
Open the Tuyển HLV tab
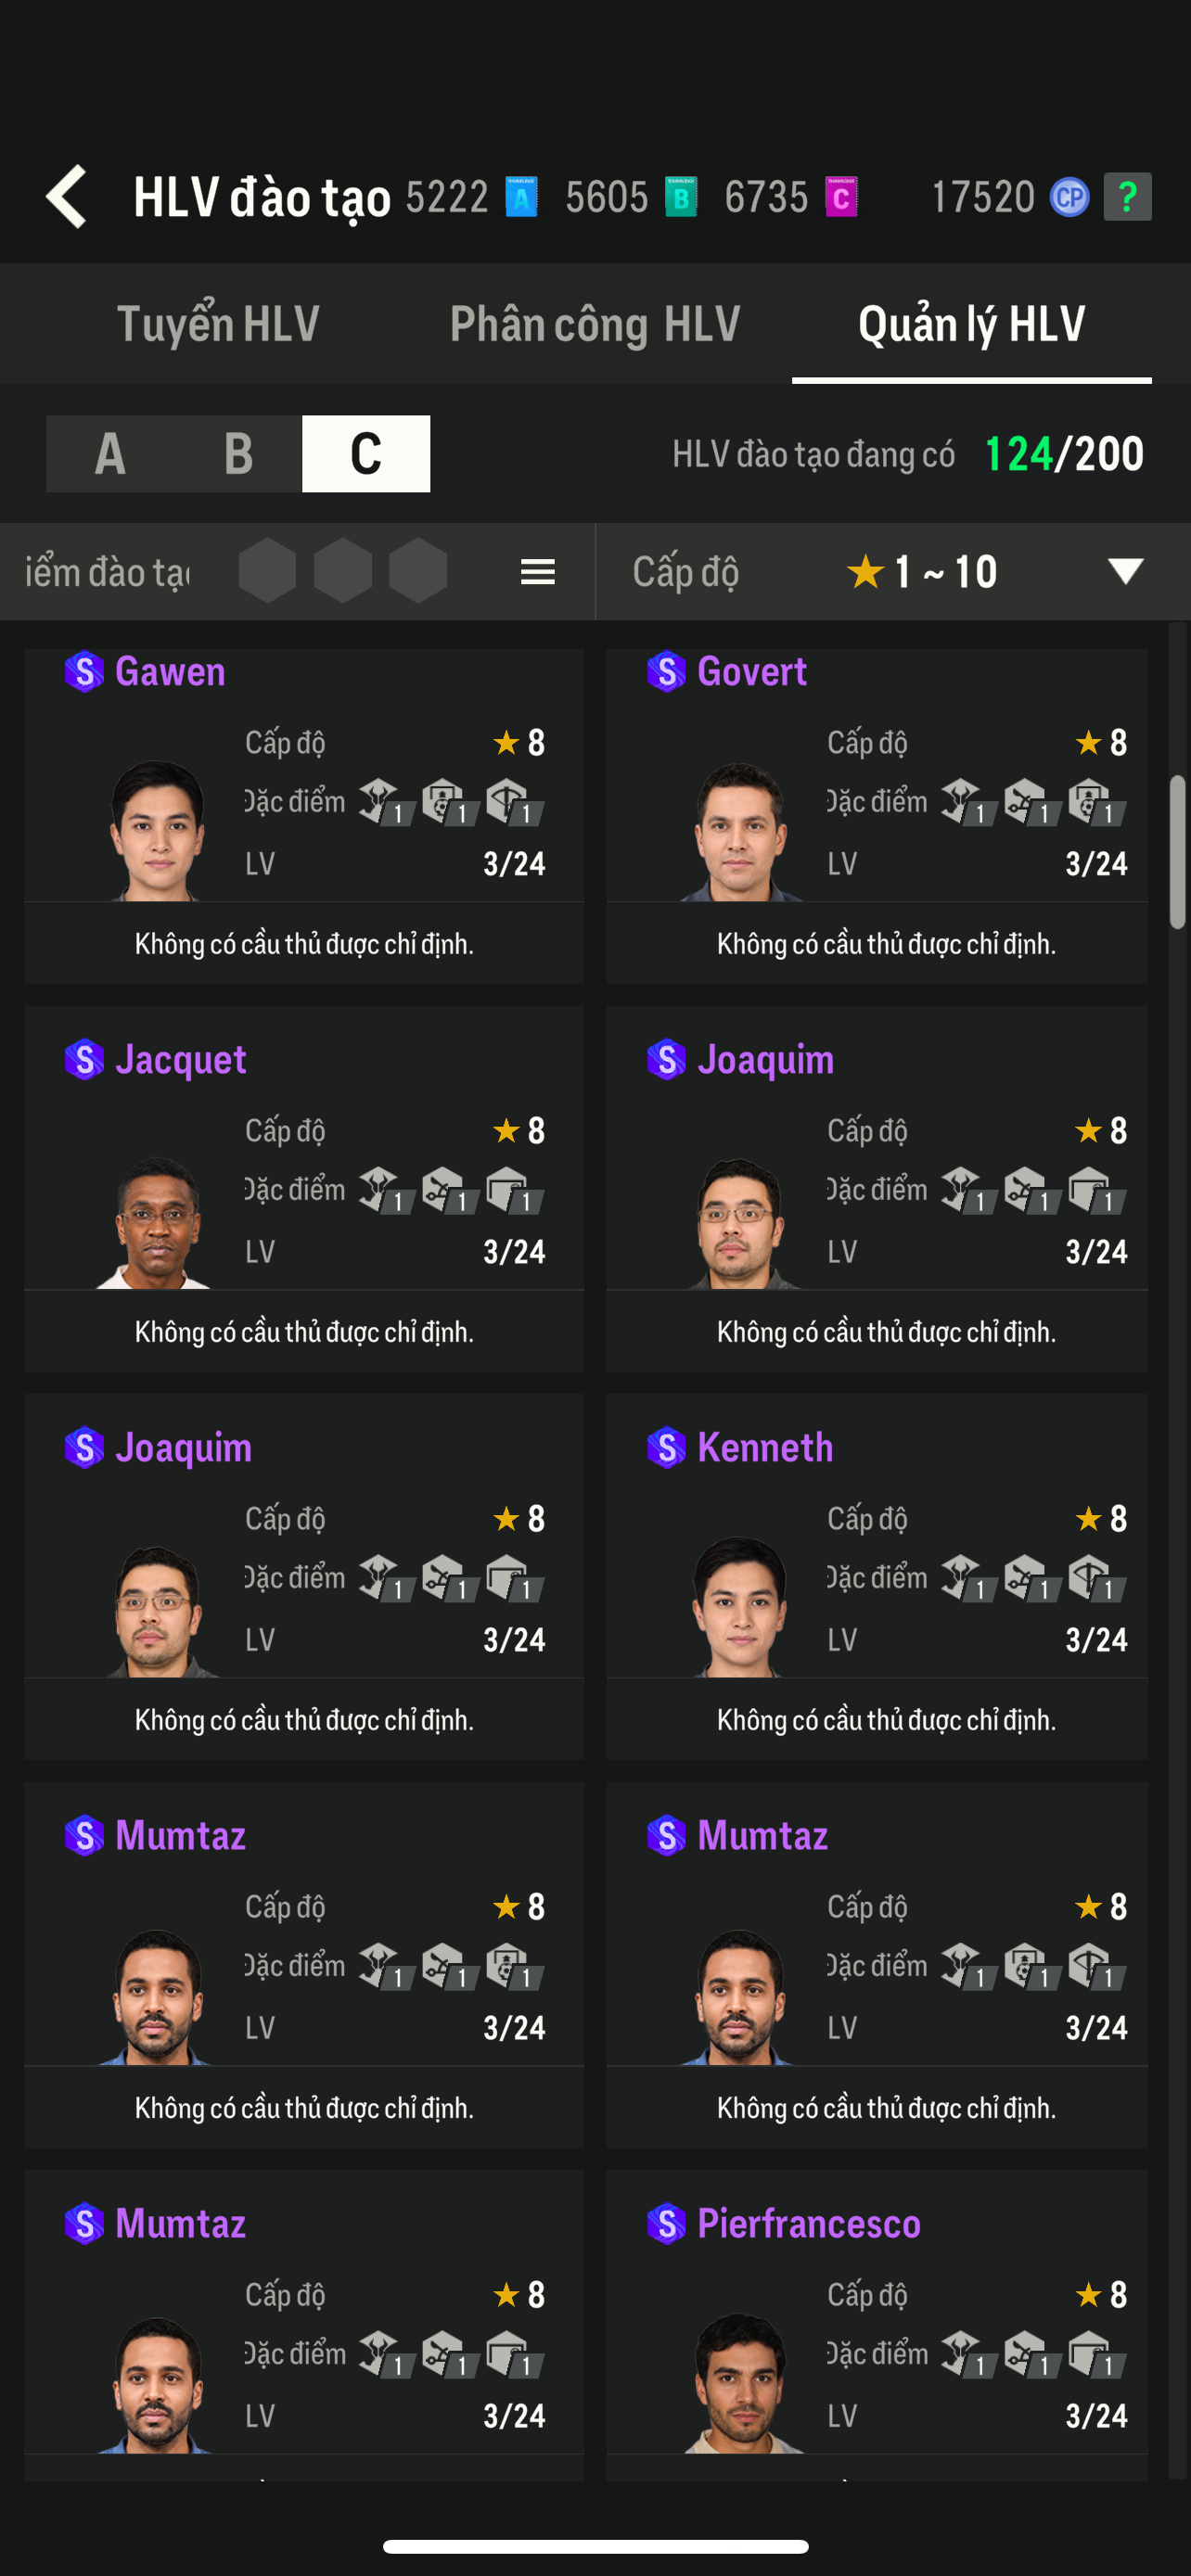point(218,324)
